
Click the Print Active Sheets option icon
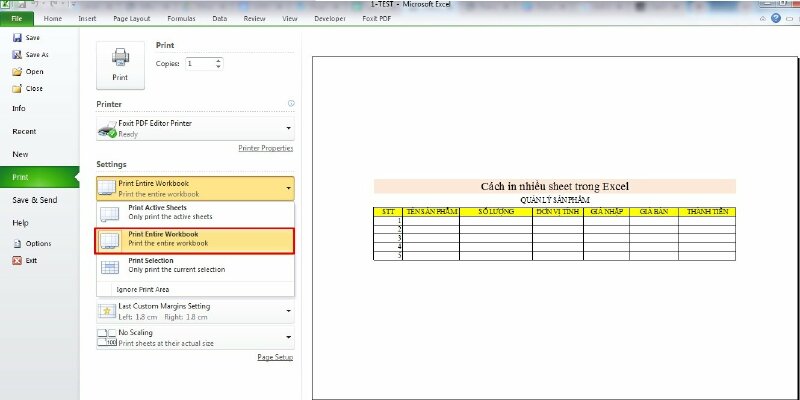coord(110,214)
